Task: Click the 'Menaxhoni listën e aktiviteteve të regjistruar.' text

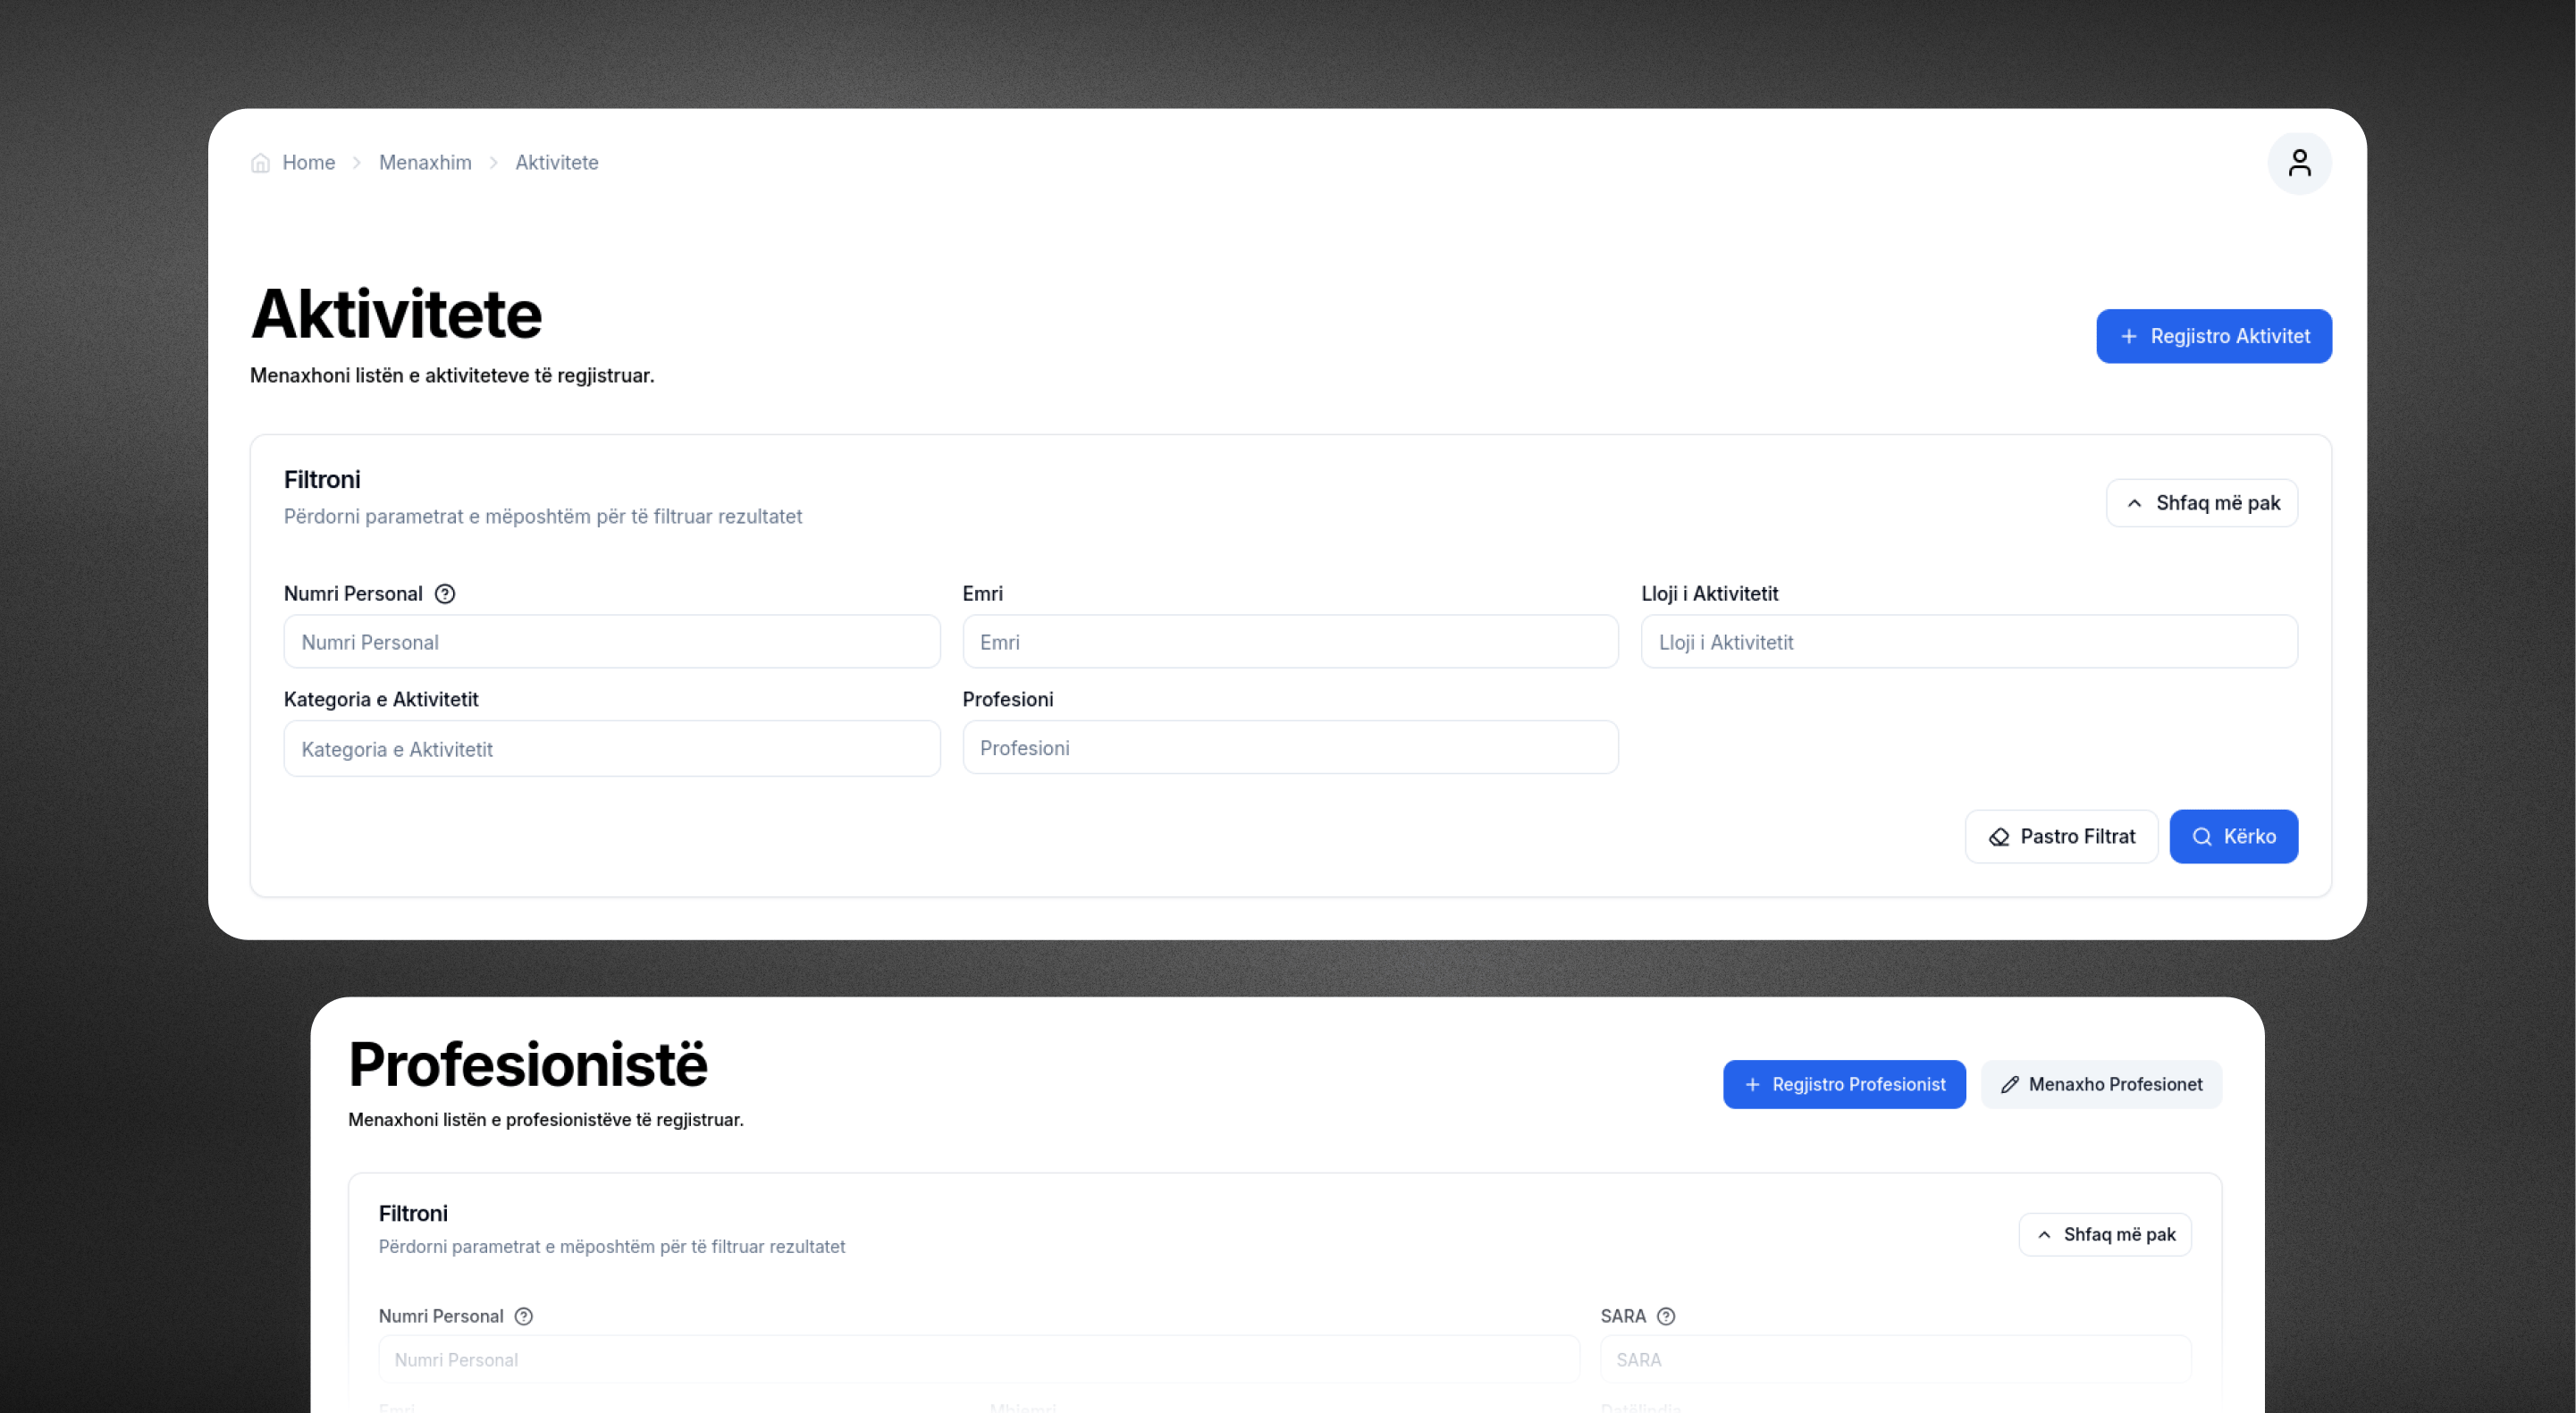Action: pyautogui.click(x=452, y=376)
